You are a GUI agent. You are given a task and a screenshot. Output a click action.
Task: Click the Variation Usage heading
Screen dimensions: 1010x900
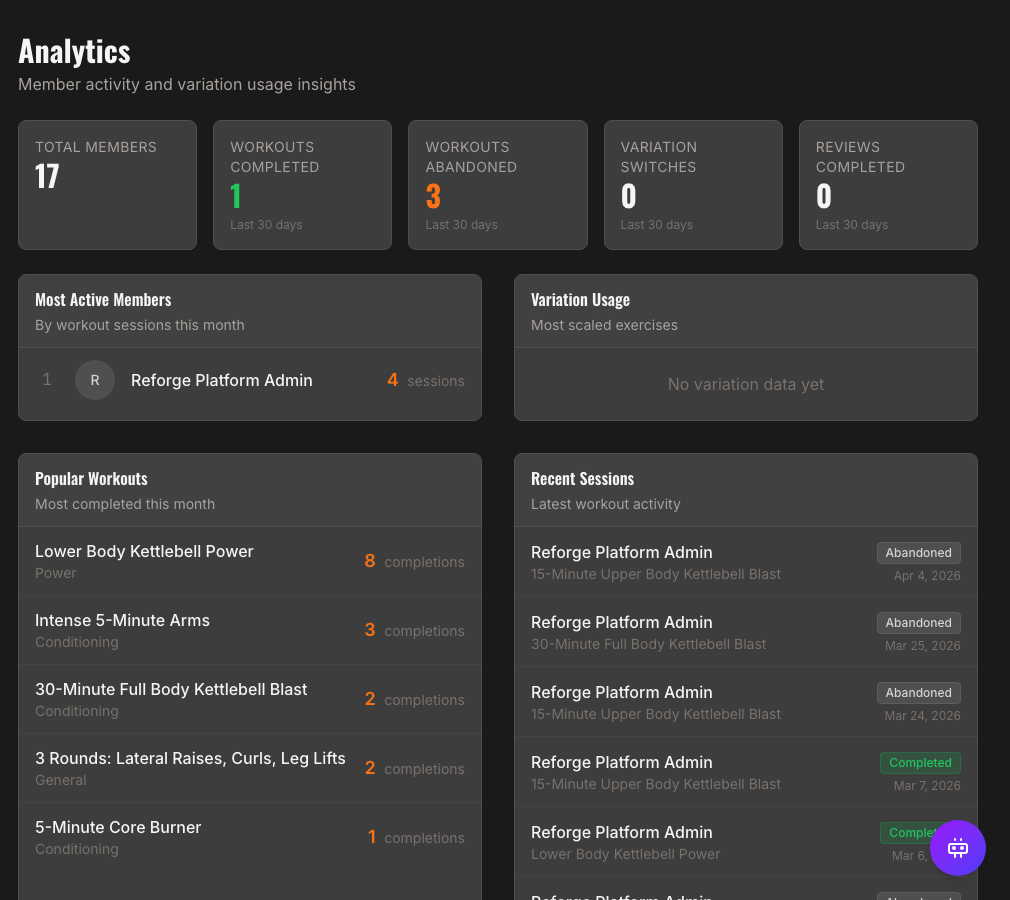(x=580, y=300)
